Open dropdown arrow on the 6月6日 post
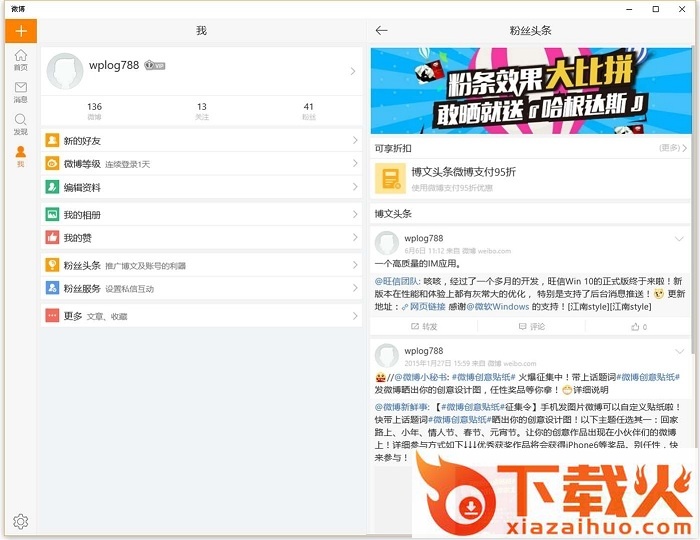700x540 pixels. pos(679,239)
